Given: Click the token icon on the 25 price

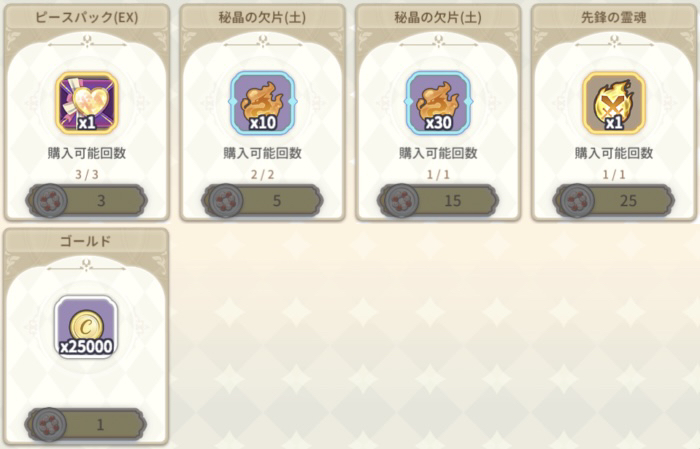Looking at the screenshot, I should point(577,200).
